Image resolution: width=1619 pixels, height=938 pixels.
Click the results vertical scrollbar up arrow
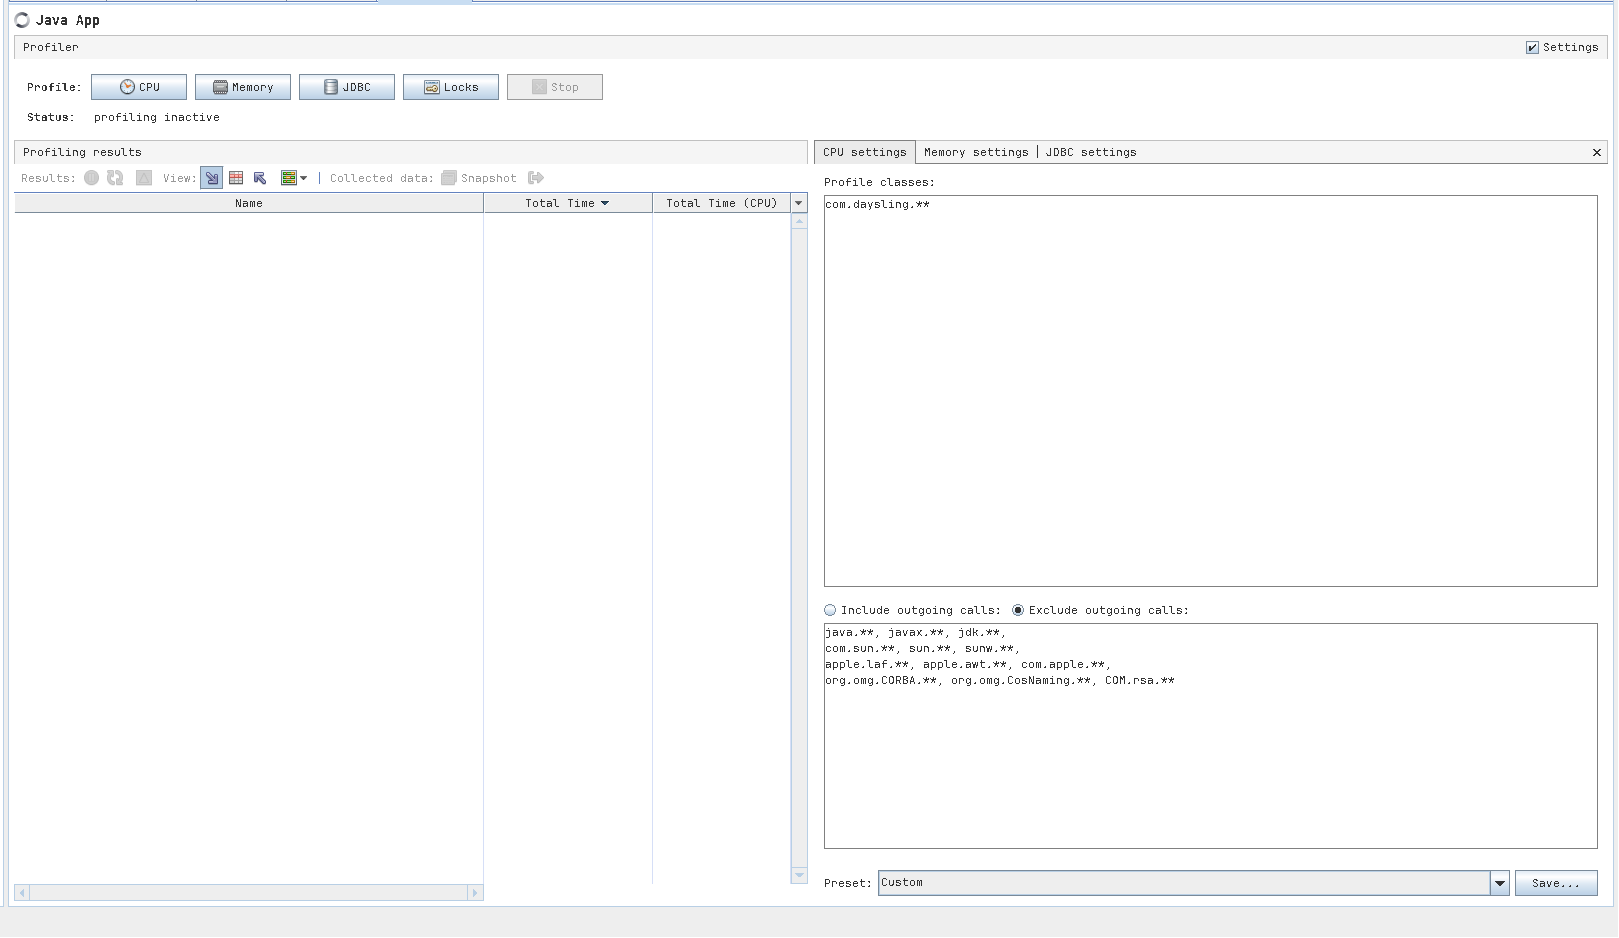[799, 222]
